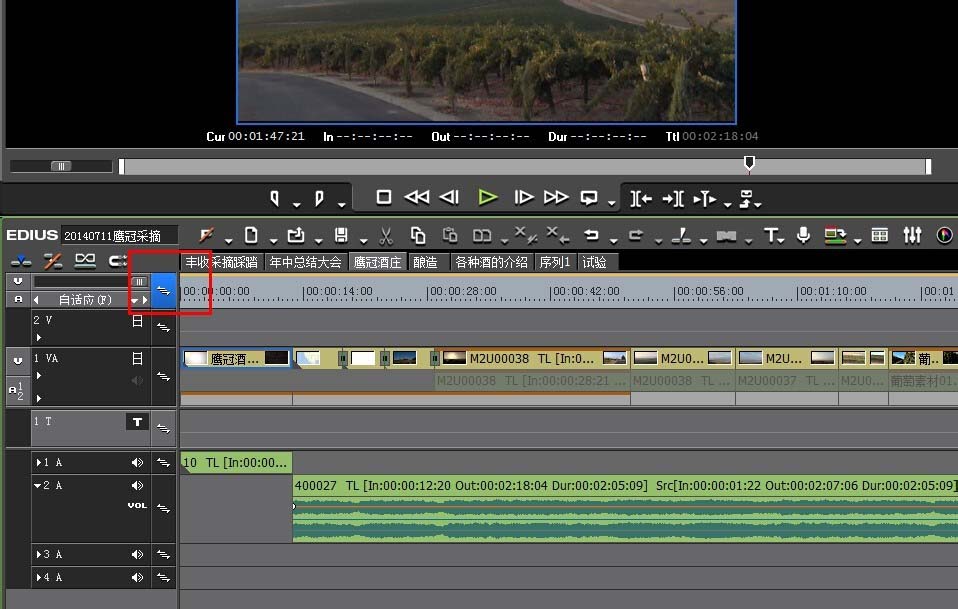
Task: Click the scissors cut icon in toolbar
Action: tap(387, 235)
